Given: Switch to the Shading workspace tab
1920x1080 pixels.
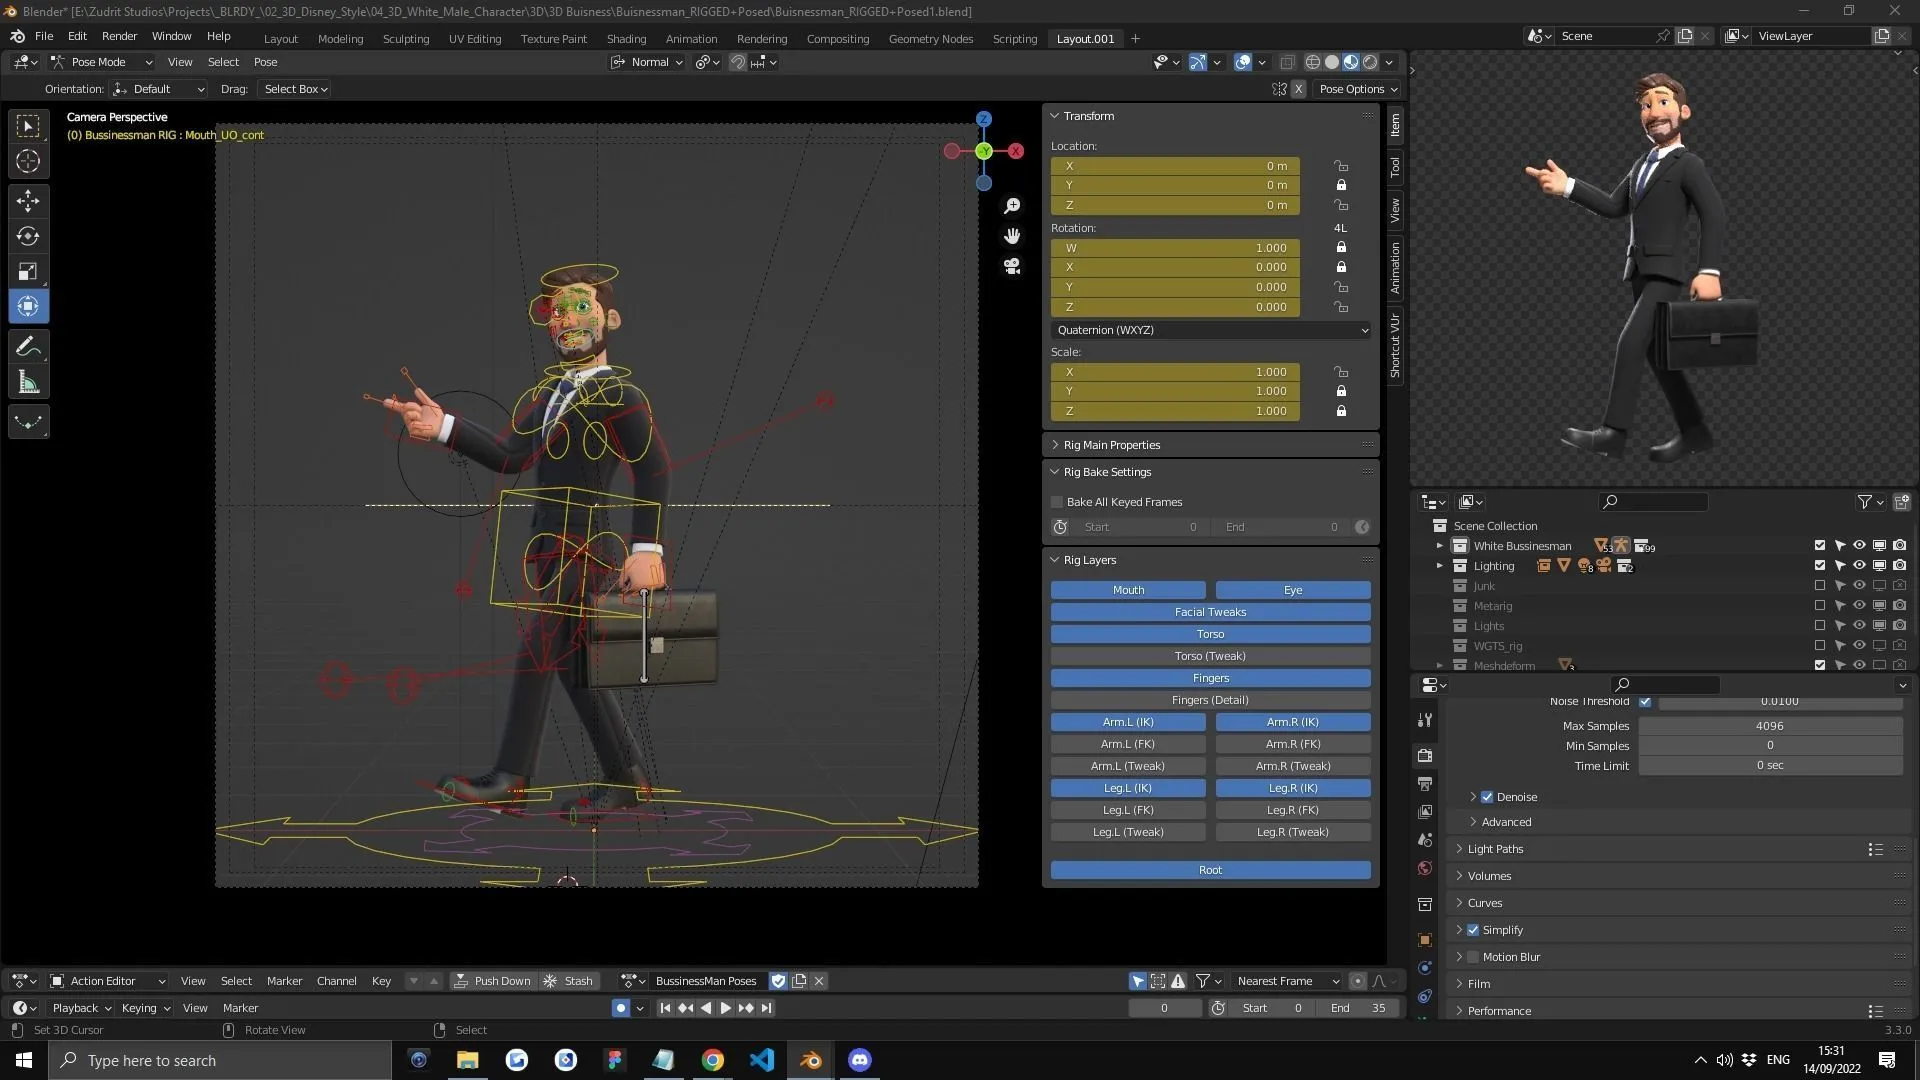Looking at the screenshot, I should click(x=626, y=38).
